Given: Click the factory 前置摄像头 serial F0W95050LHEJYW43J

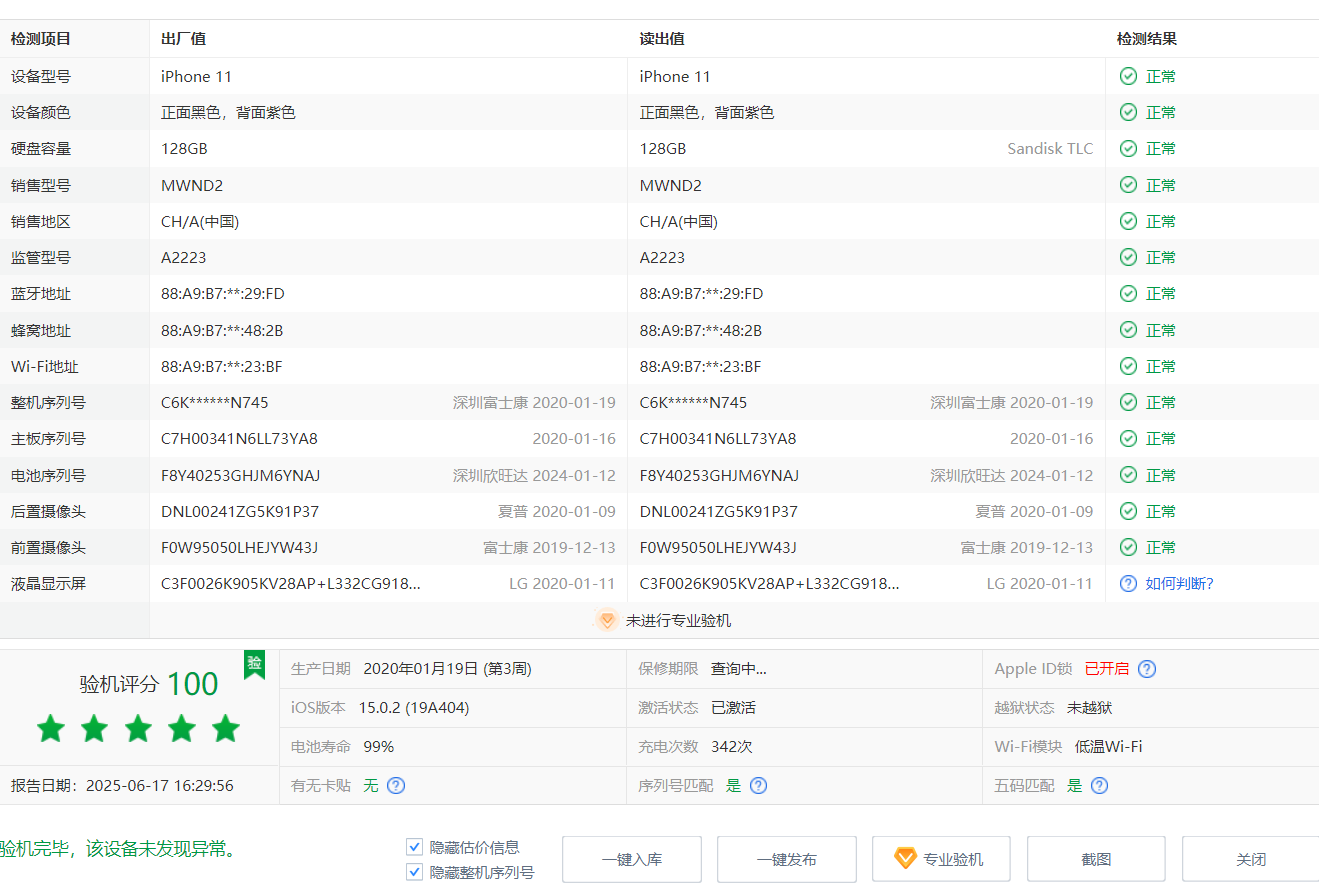Looking at the screenshot, I should pos(240,547).
